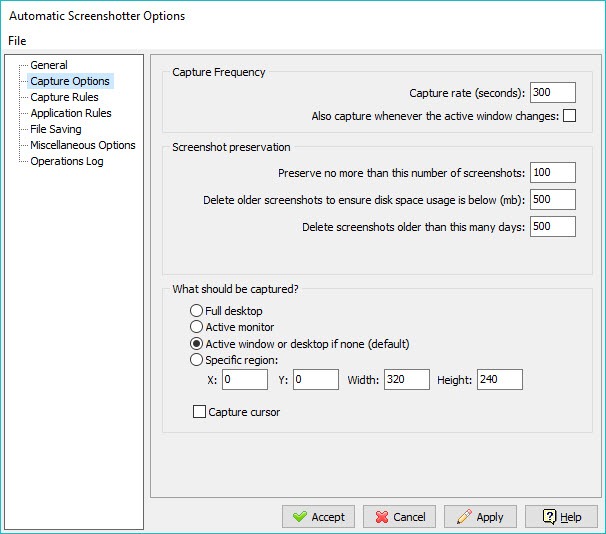
Task: Focus the preserve number of screenshots field
Action: (x=553, y=172)
